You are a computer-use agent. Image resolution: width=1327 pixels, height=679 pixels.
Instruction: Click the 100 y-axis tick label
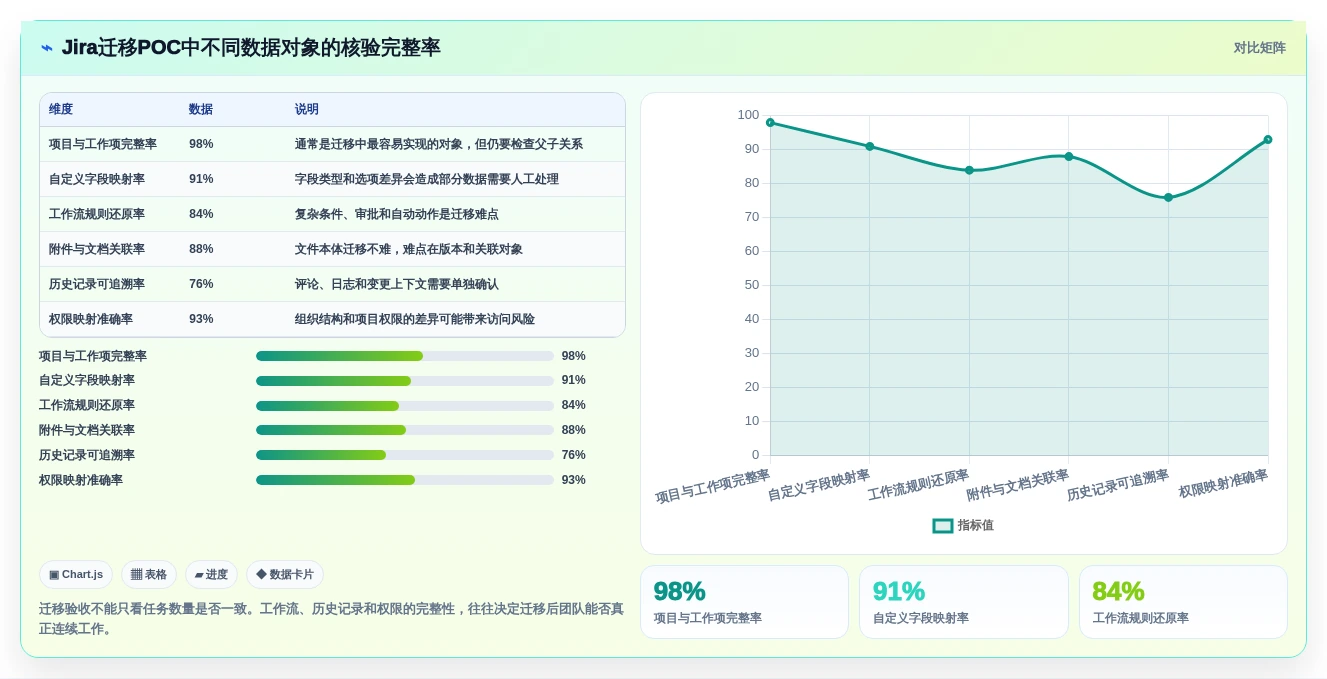[x=748, y=115]
